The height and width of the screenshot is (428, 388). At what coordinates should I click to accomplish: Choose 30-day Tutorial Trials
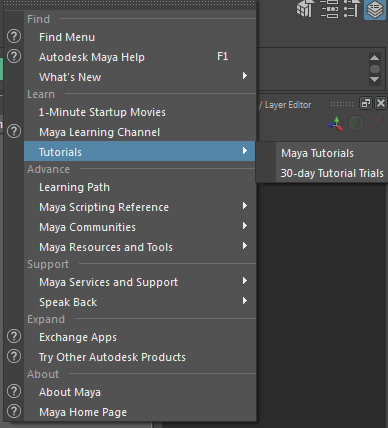pyautogui.click(x=332, y=173)
